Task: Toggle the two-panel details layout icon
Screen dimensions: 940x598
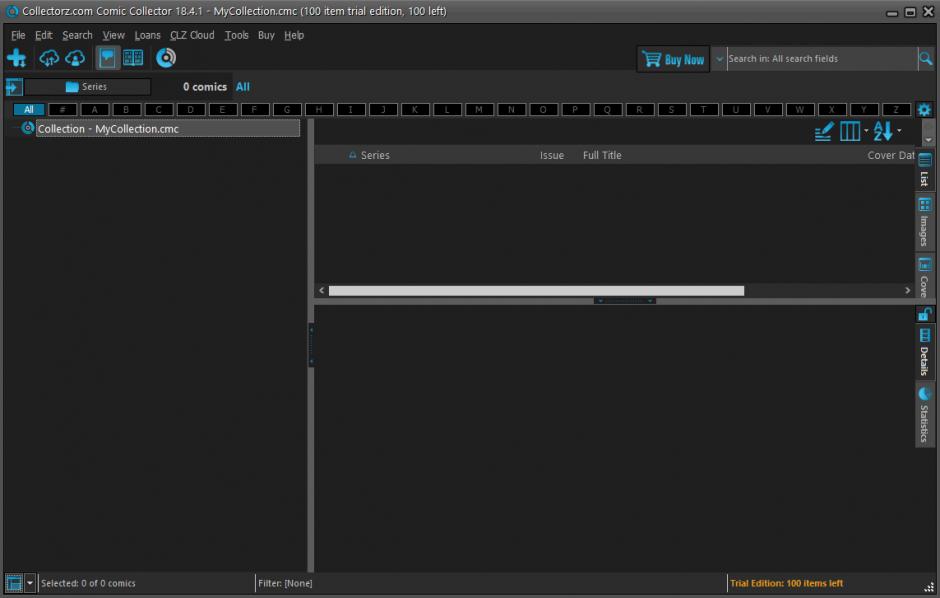Action: coord(133,58)
